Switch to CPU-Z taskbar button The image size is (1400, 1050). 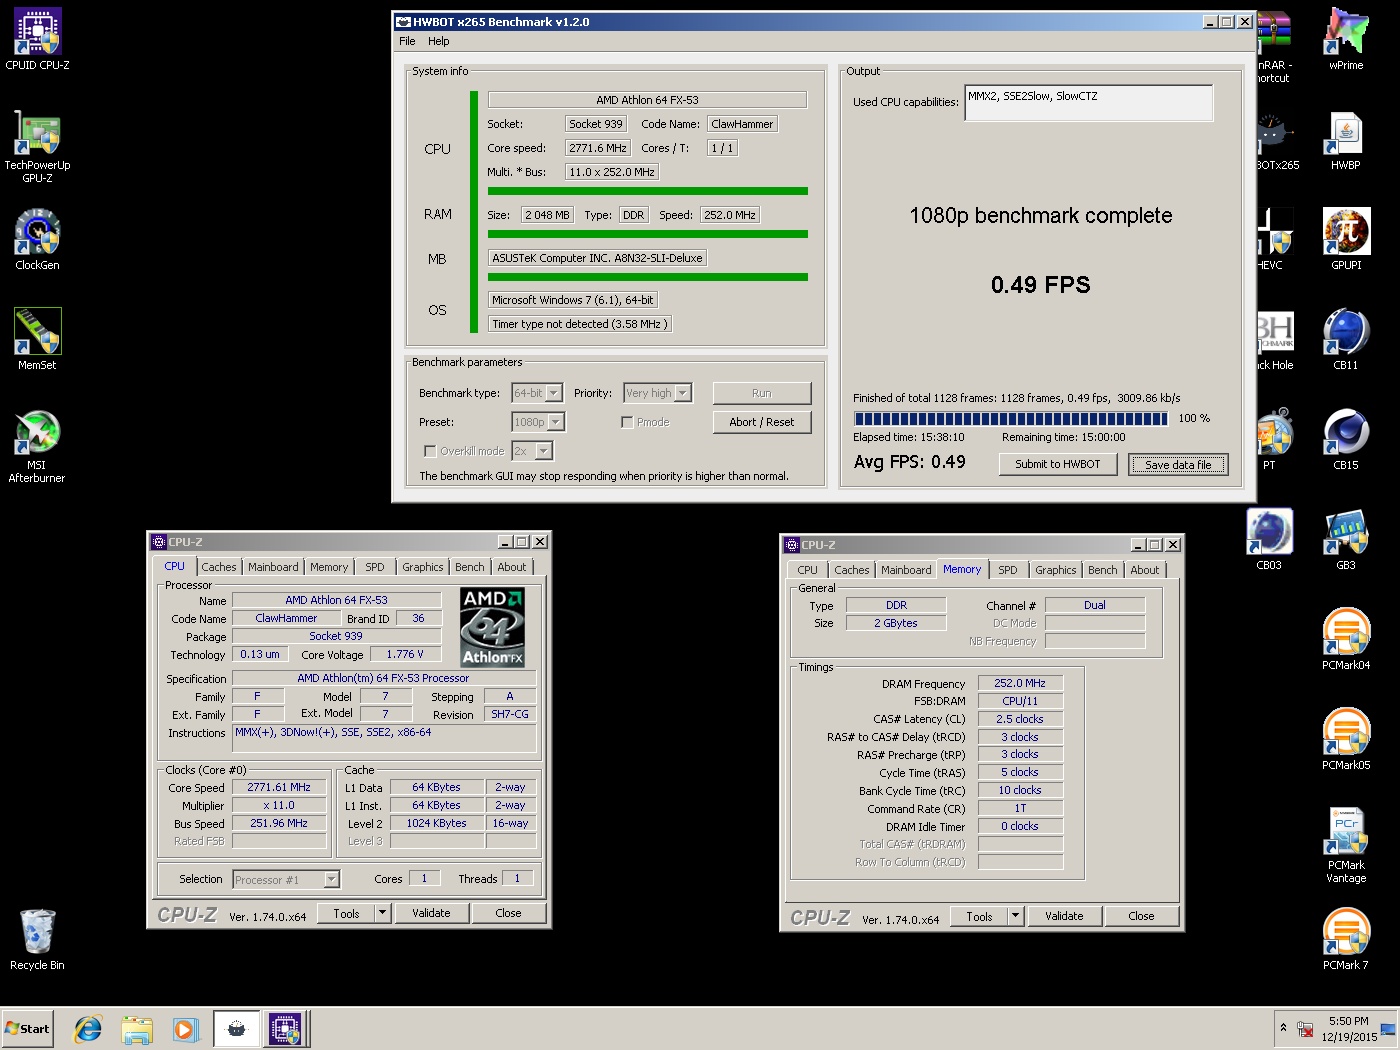[x=286, y=1028]
